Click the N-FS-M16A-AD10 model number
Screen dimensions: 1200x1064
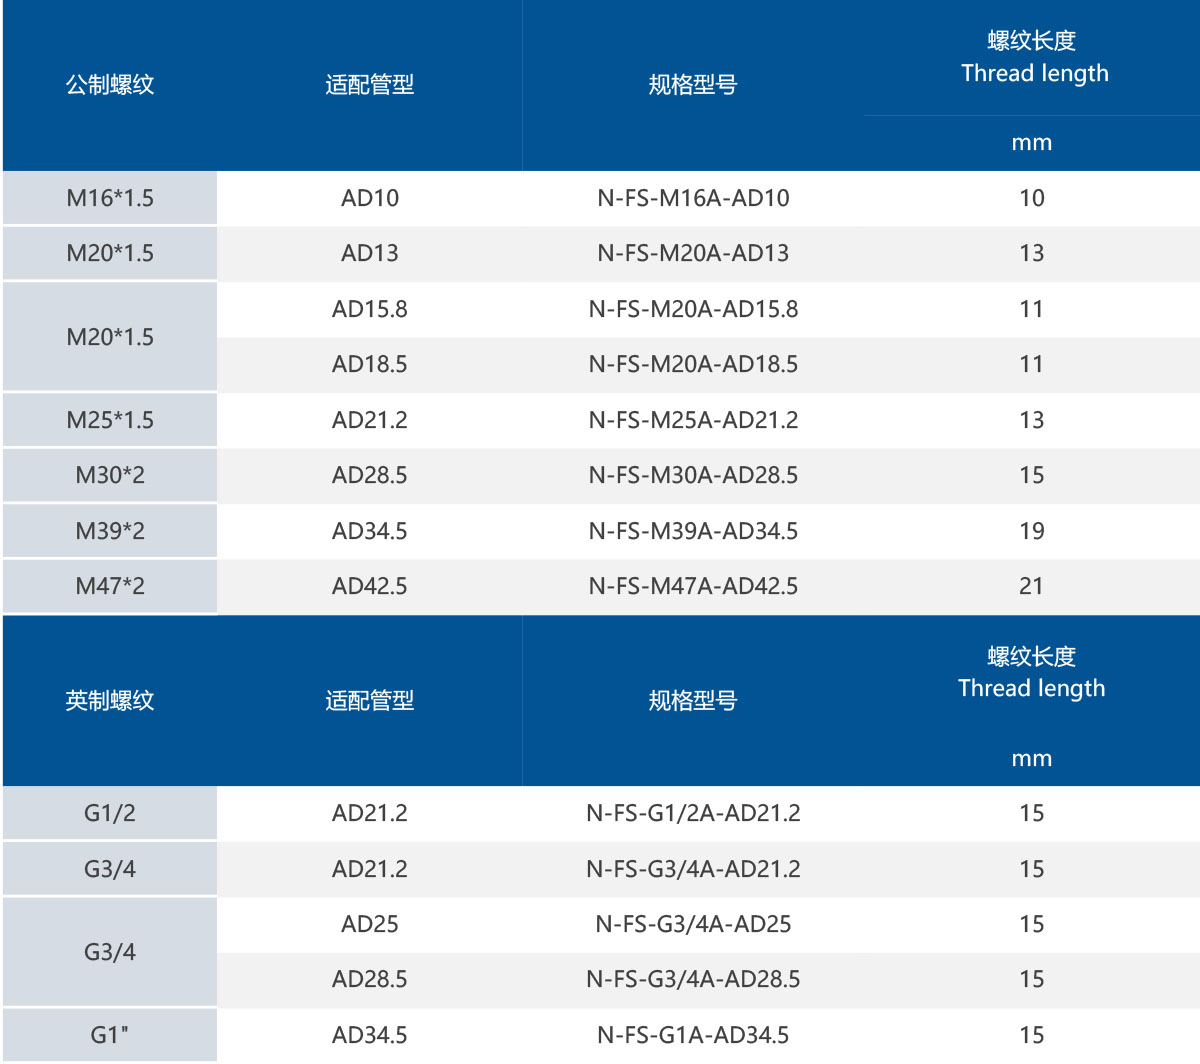[695, 197]
